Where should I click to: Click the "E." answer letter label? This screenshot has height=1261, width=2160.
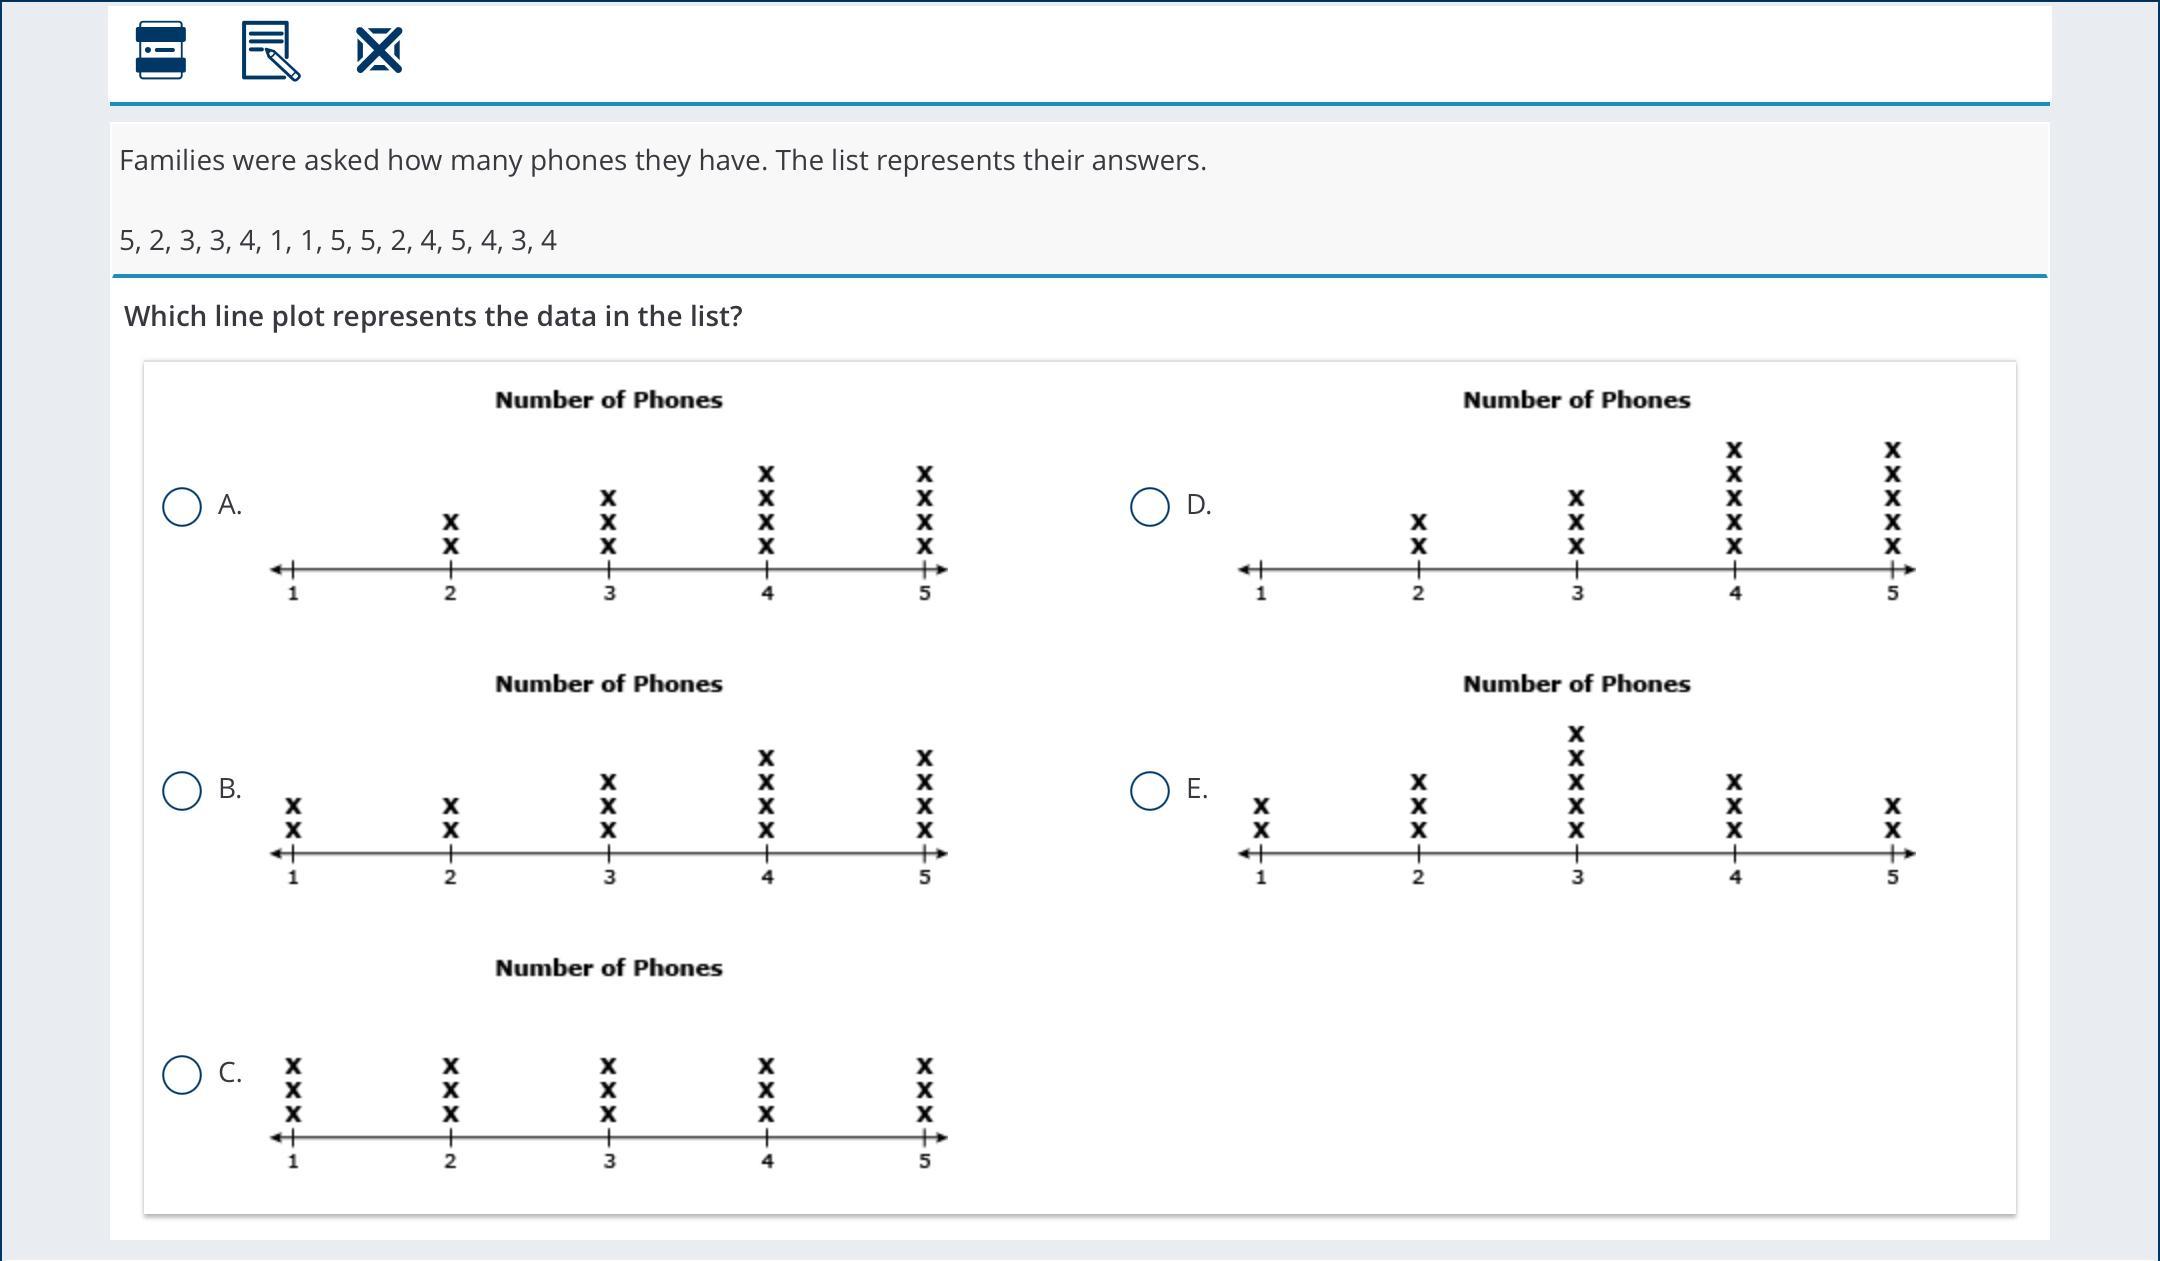(1197, 789)
